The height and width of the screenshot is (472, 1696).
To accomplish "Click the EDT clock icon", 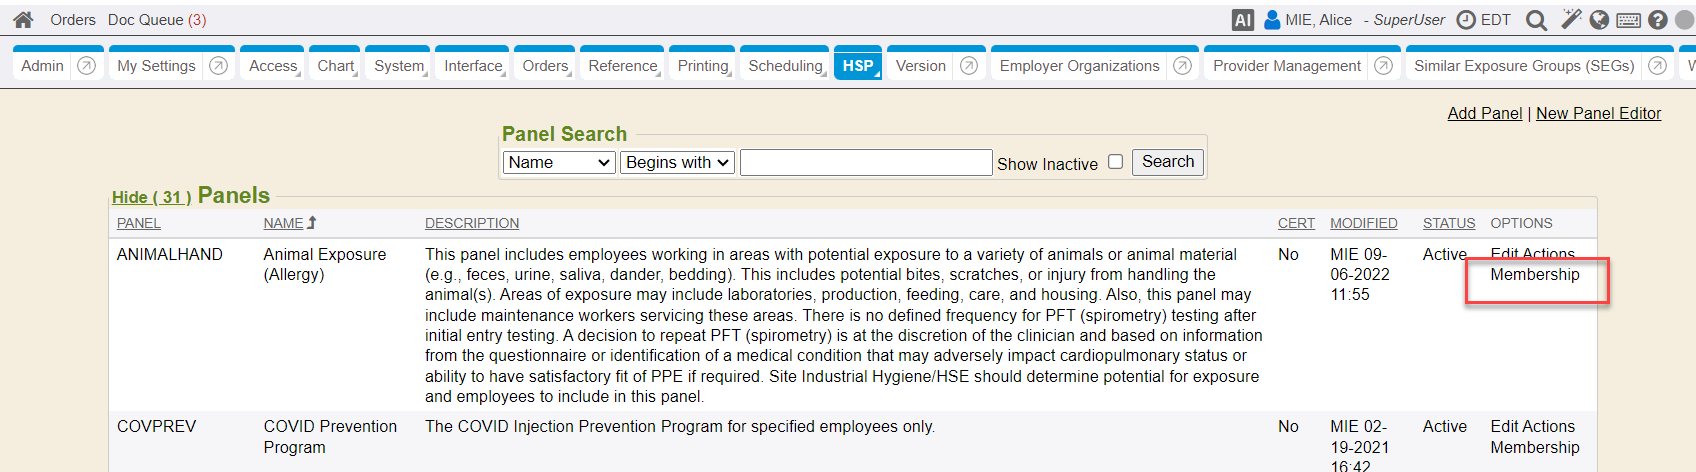I will tap(1466, 20).
